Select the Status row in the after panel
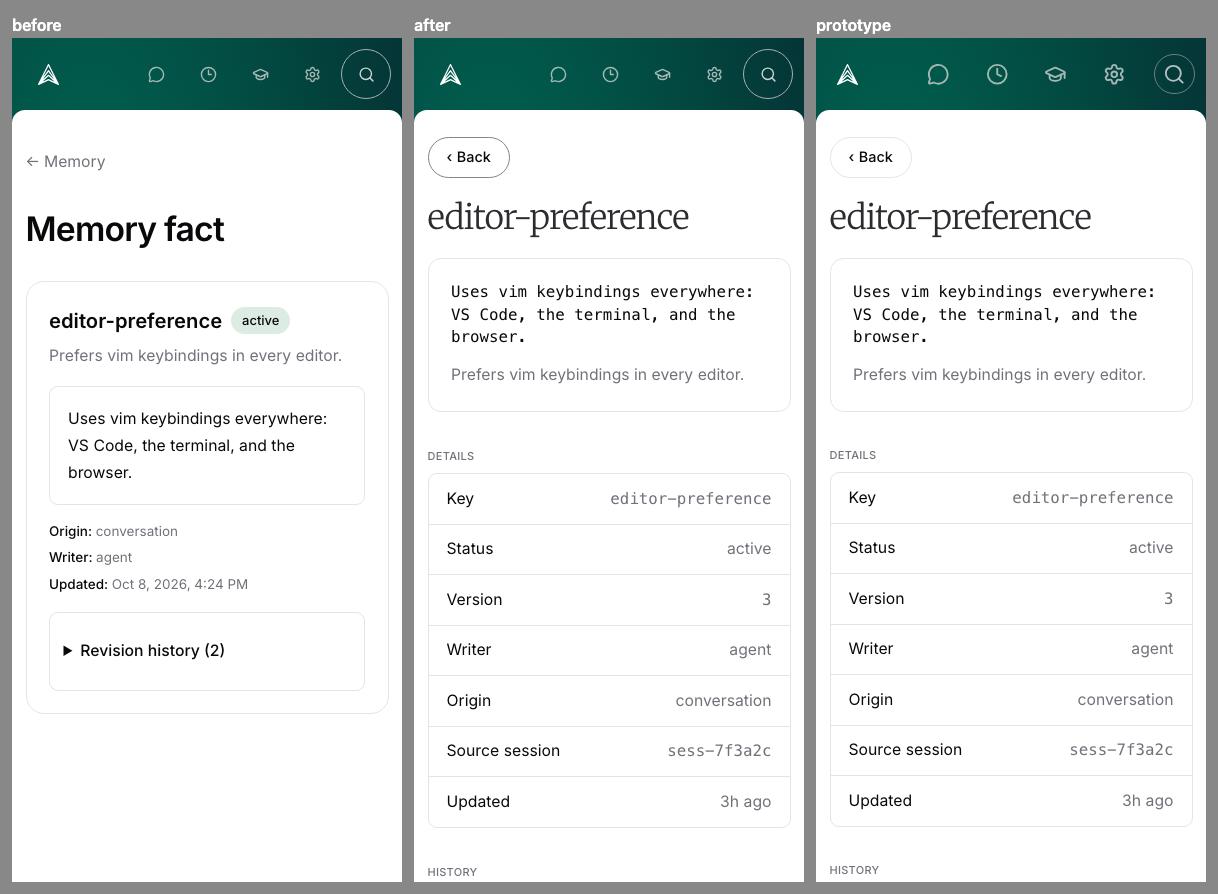 point(609,549)
